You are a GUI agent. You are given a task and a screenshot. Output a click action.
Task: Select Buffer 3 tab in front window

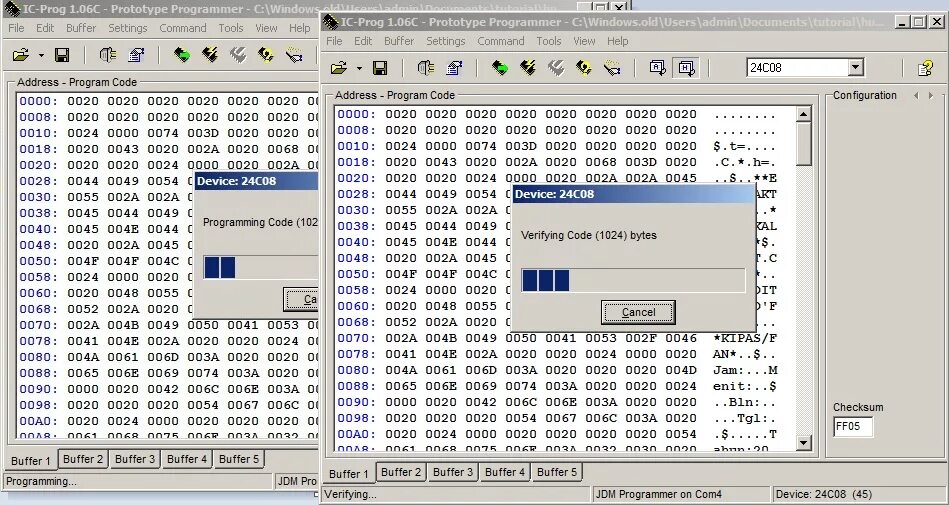pos(453,472)
